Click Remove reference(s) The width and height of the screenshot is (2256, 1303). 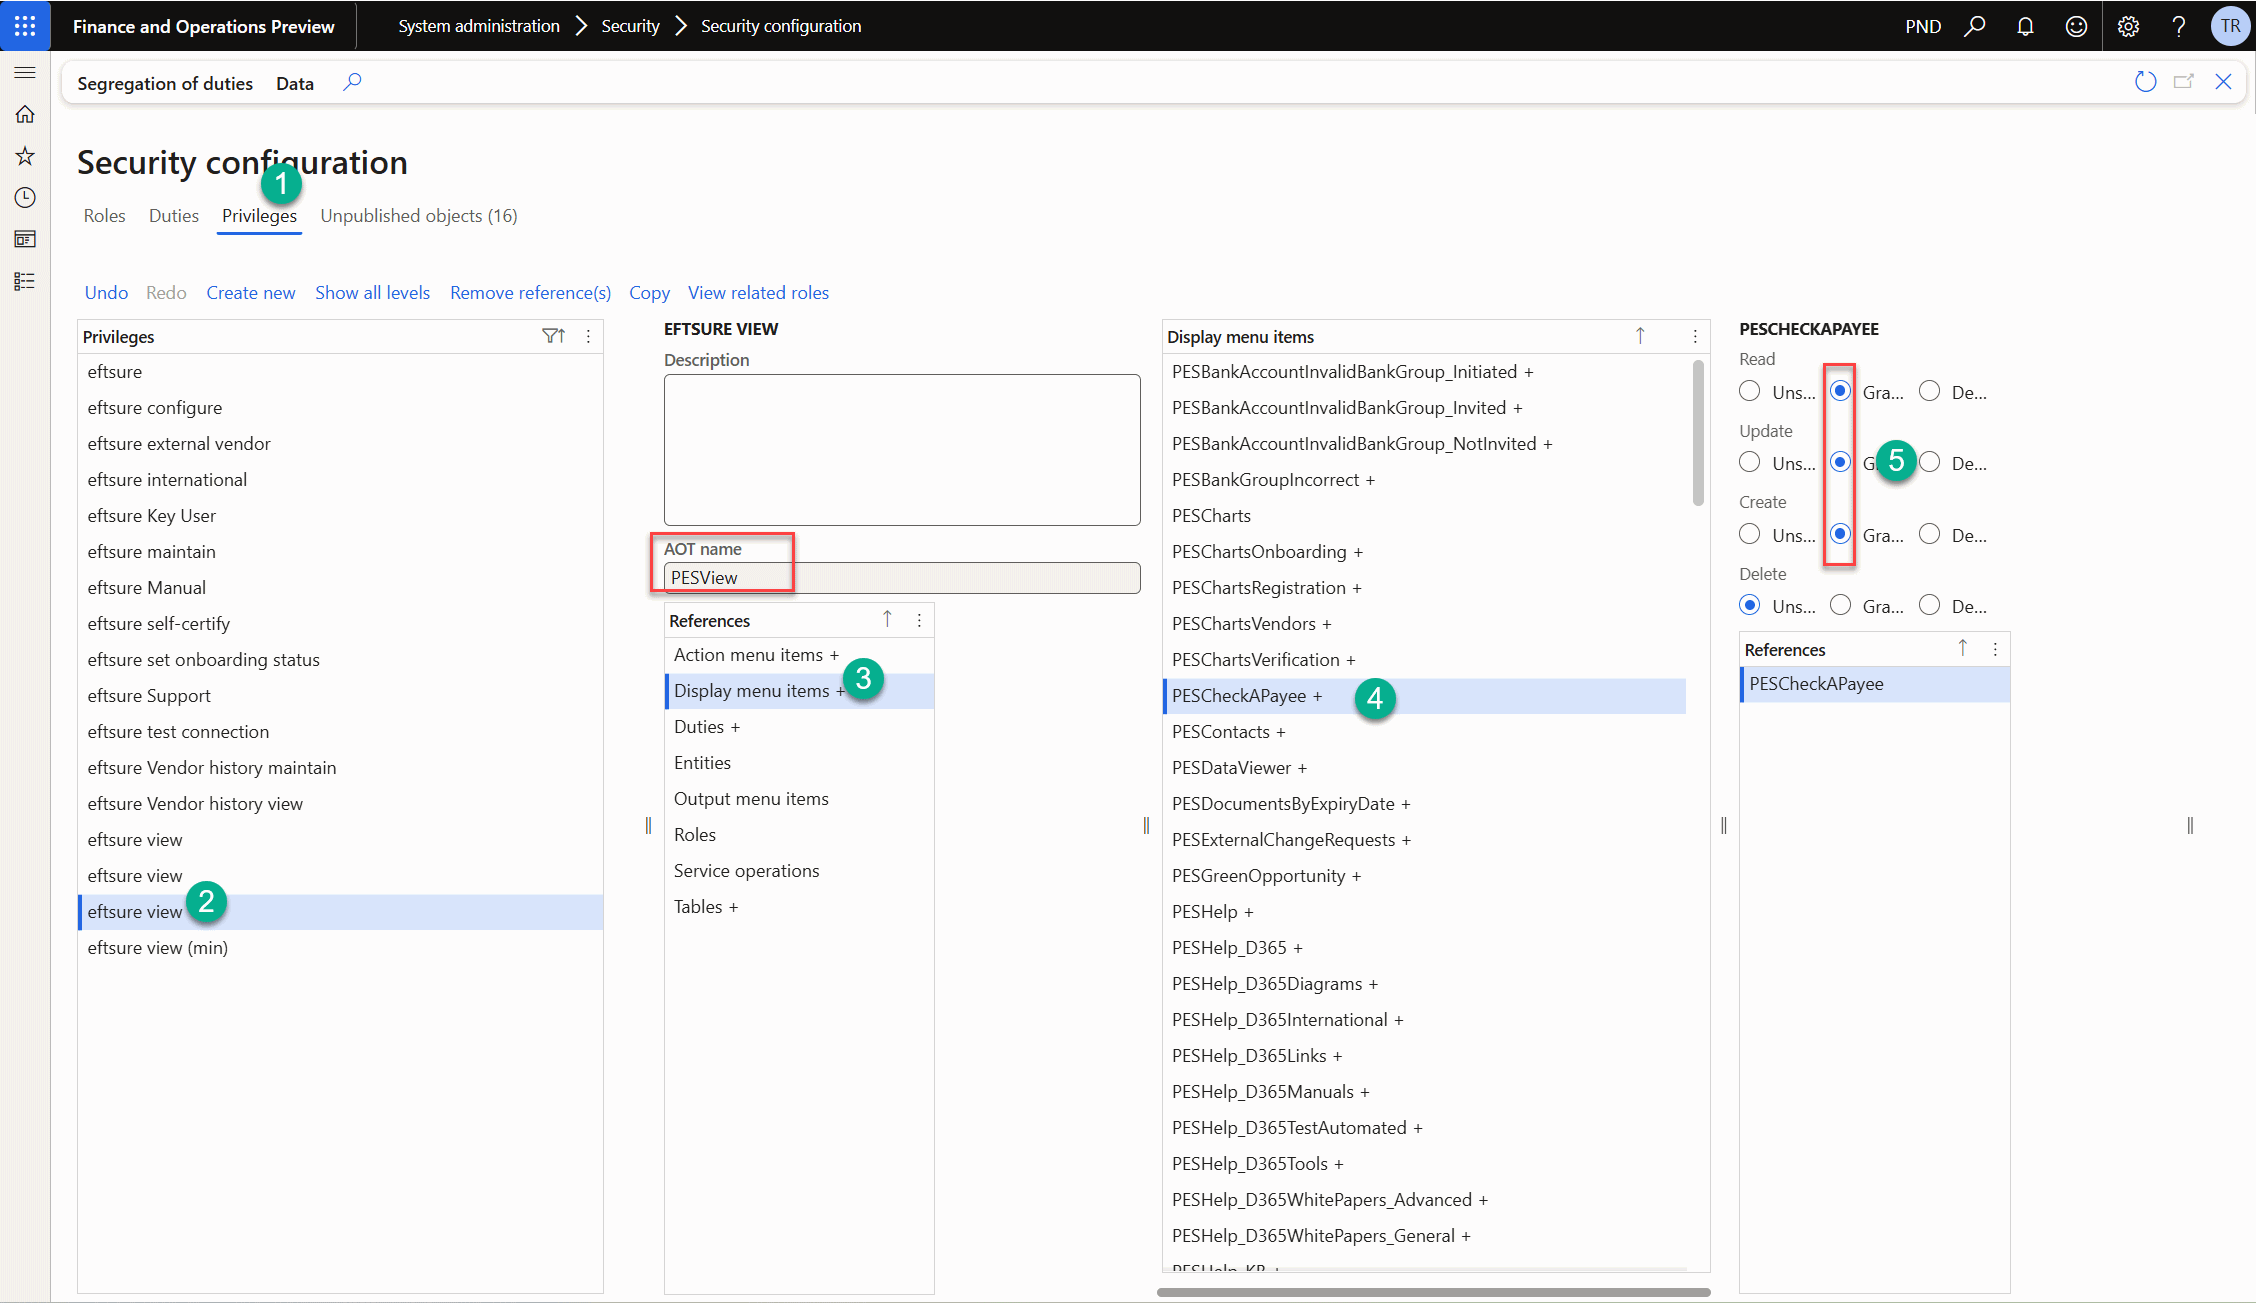click(530, 293)
